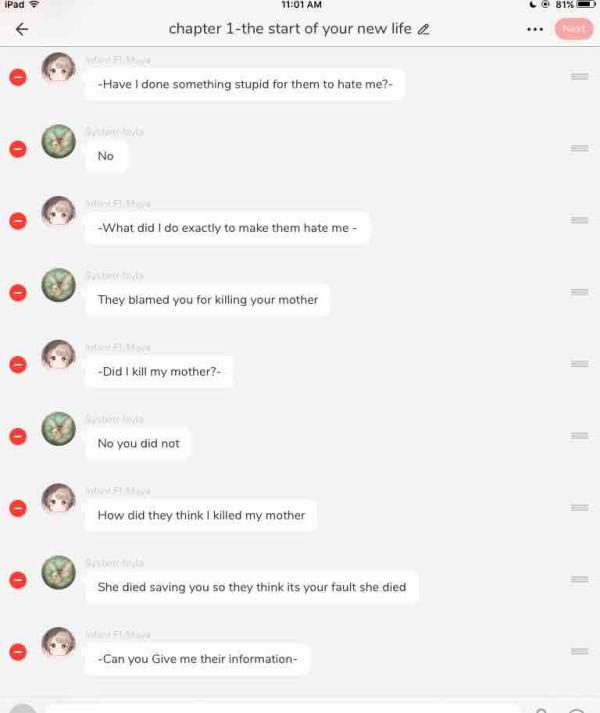
Task: Remove 'They blamed you for killing' message
Action: tap(18, 293)
